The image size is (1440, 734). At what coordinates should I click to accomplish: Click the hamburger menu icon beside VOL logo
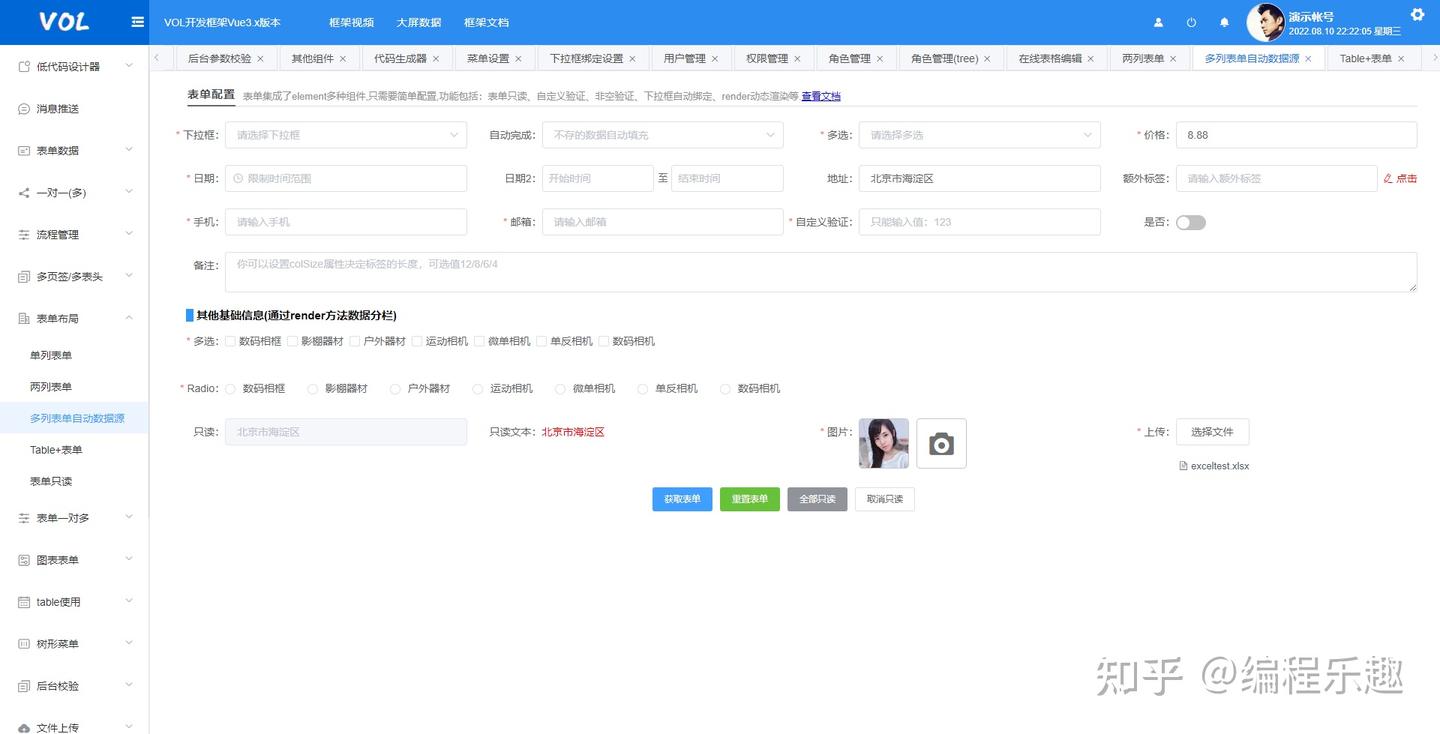(137, 21)
